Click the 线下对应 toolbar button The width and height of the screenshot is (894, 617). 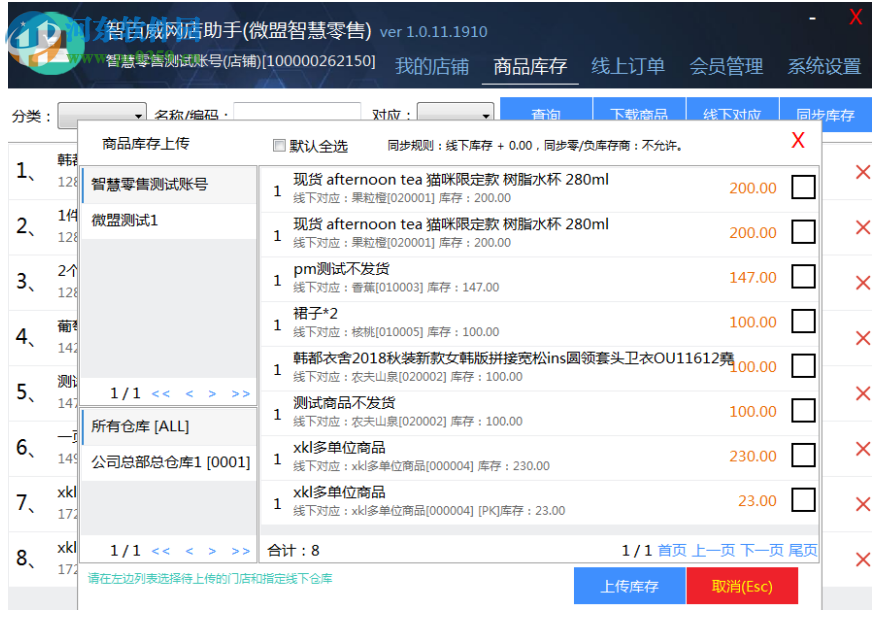tap(735, 114)
